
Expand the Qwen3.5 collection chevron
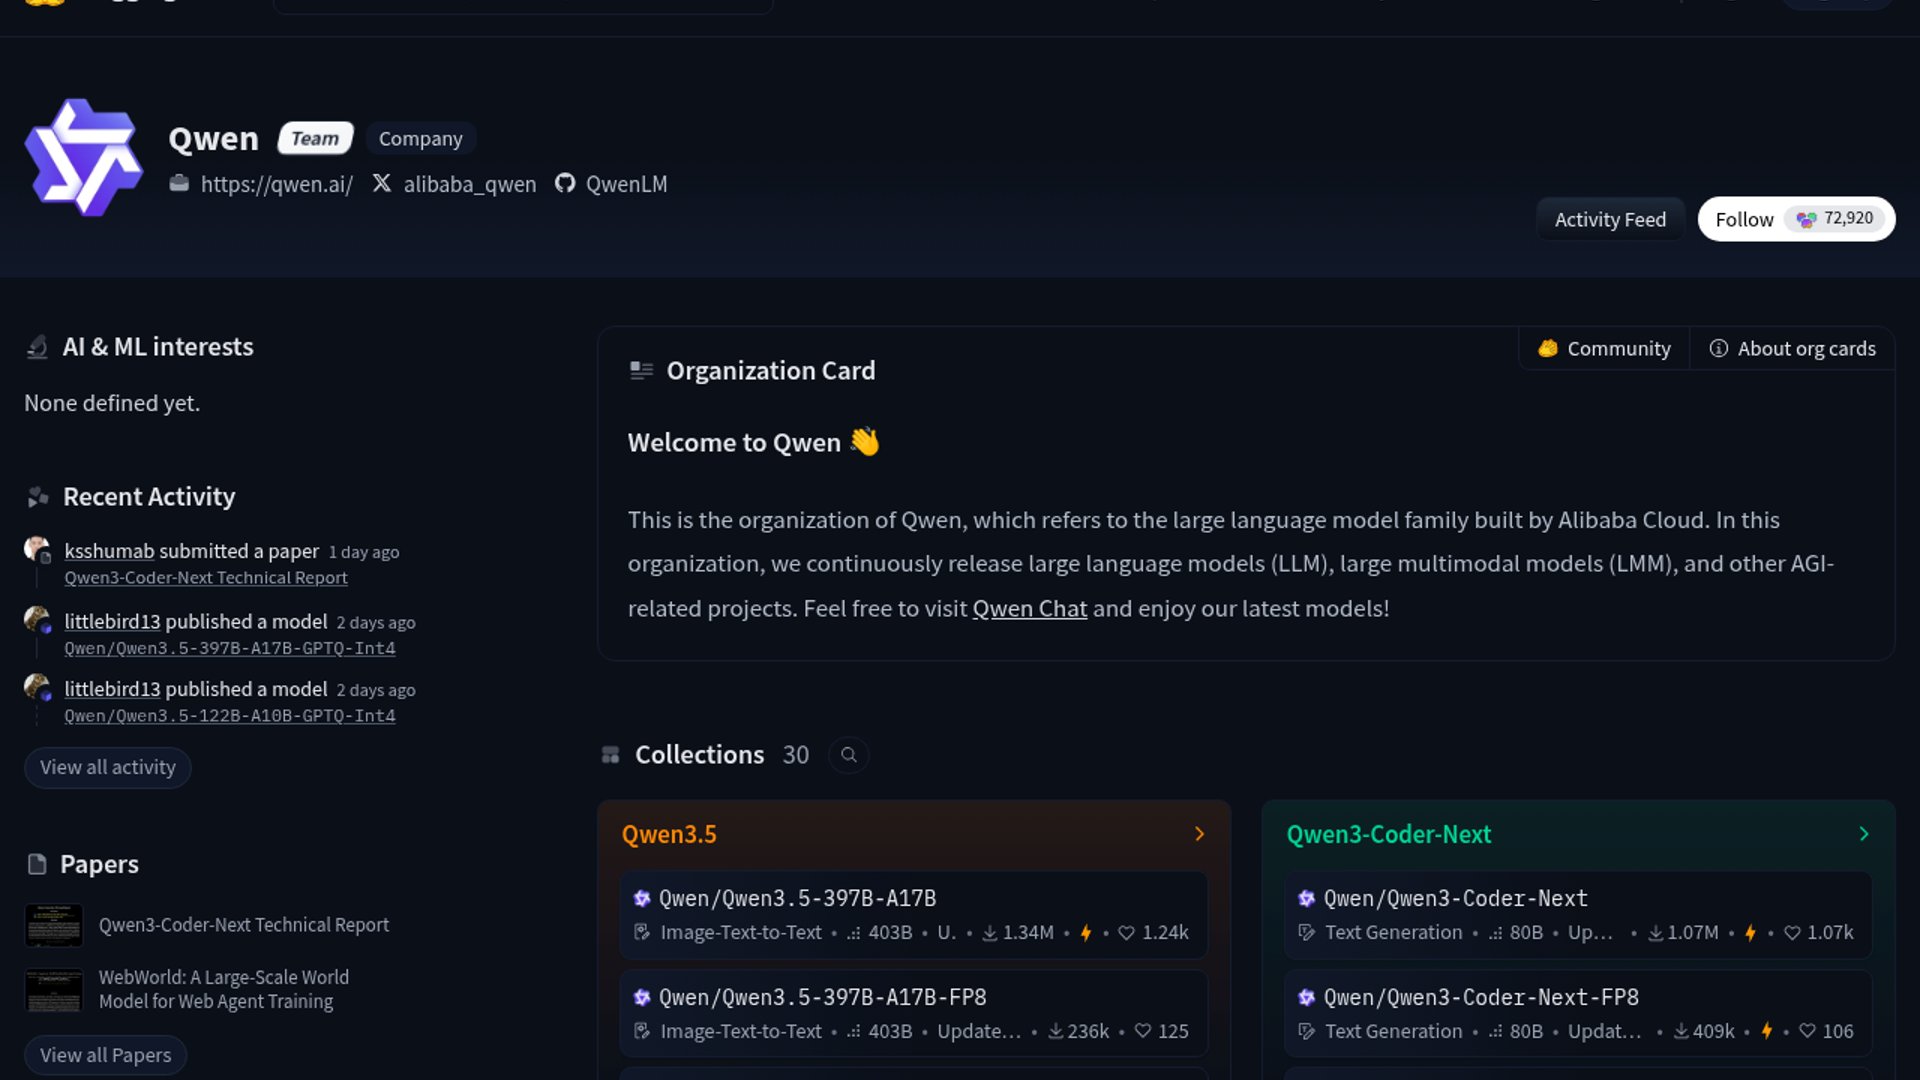point(1199,834)
